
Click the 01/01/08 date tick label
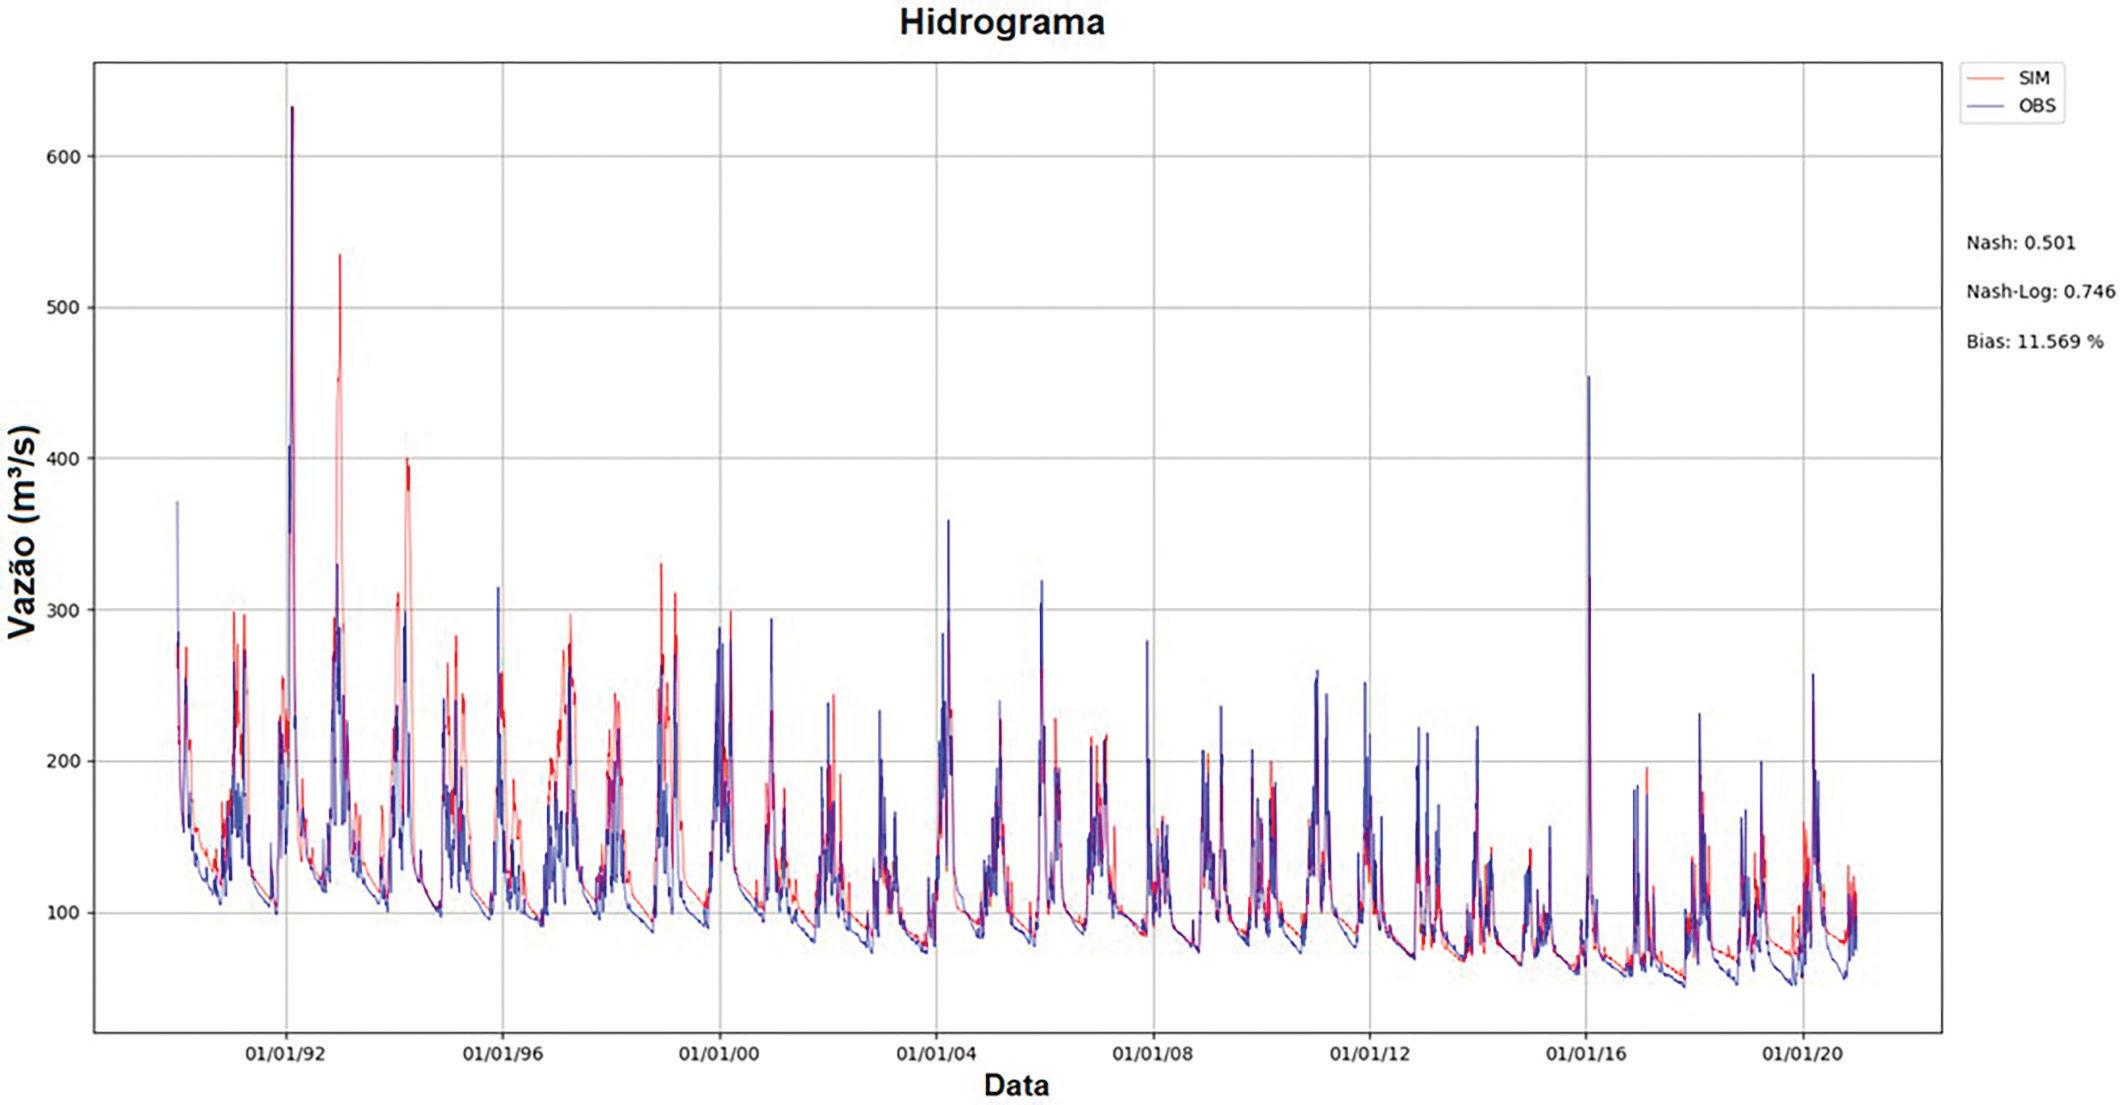point(1153,1054)
